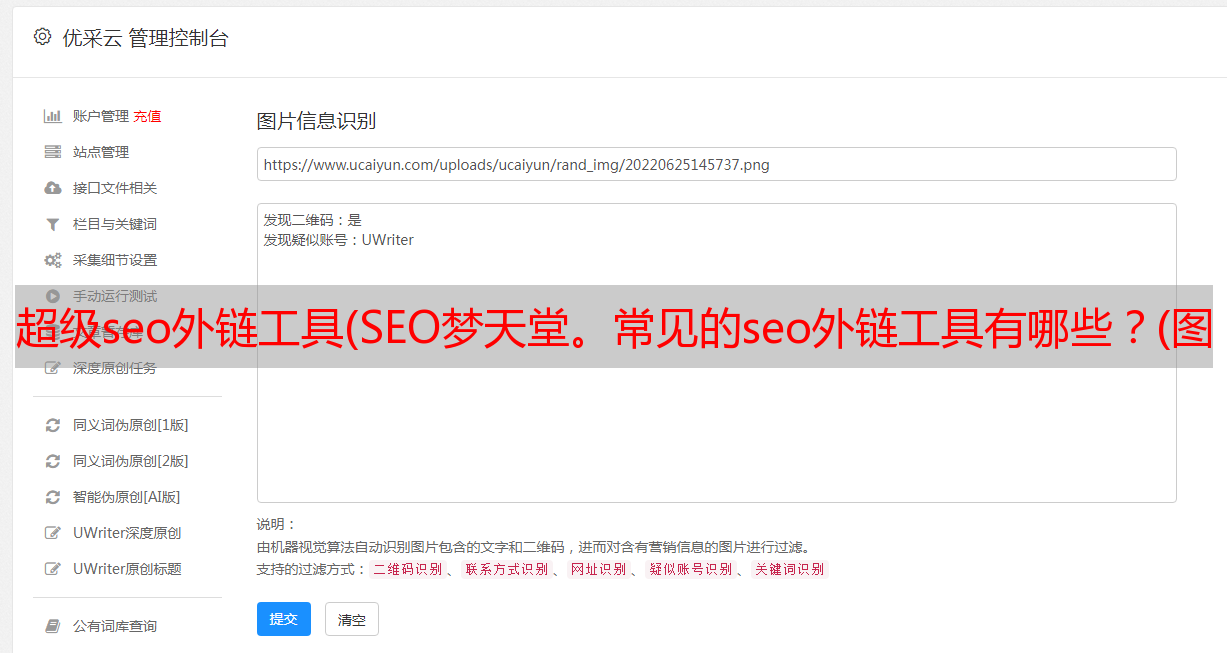Click the red 充值 link
Image resolution: width=1227 pixels, height=653 pixels.
coord(147,116)
